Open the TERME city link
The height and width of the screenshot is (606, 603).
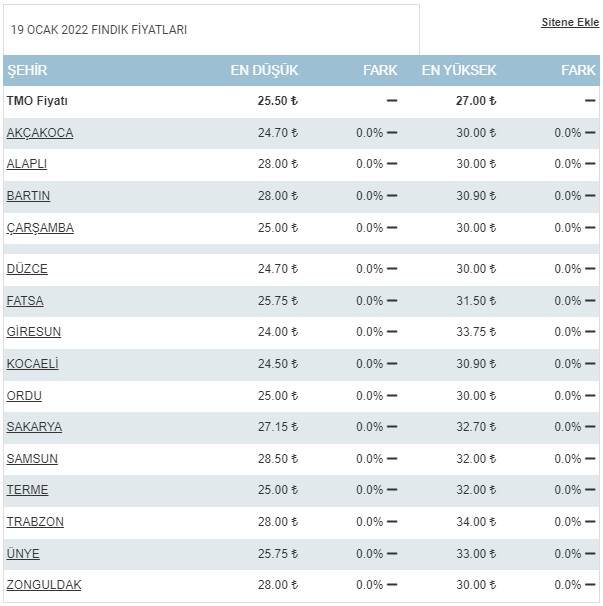[27, 490]
